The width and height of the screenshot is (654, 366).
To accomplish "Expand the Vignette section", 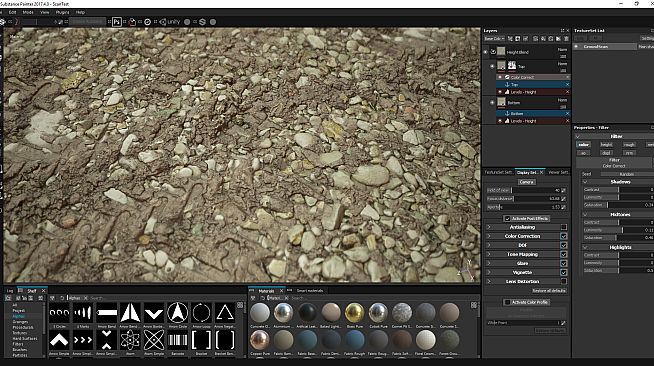I will coord(489,272).
